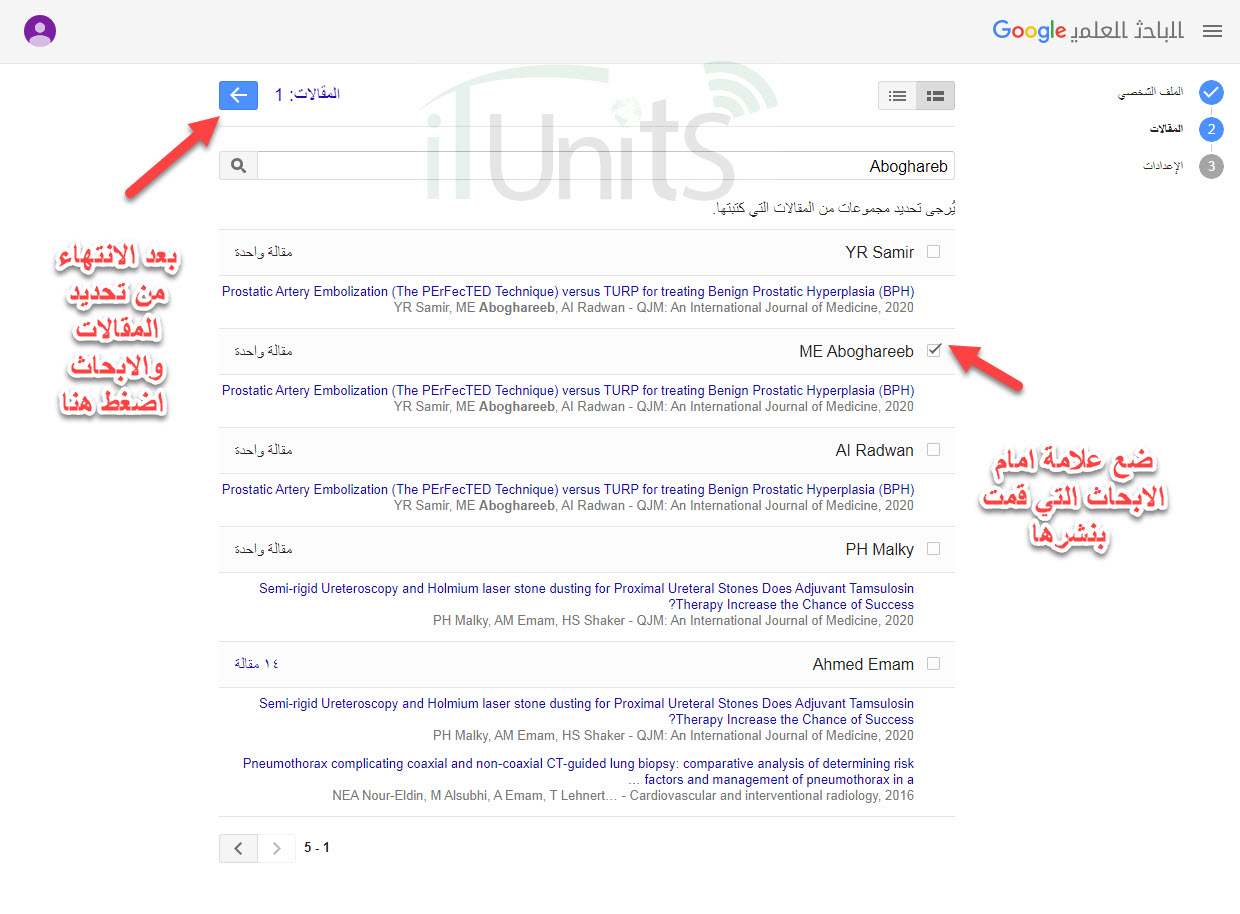Tick the Al Radwan checkbox
The image size is (1240, 914).
933,450
